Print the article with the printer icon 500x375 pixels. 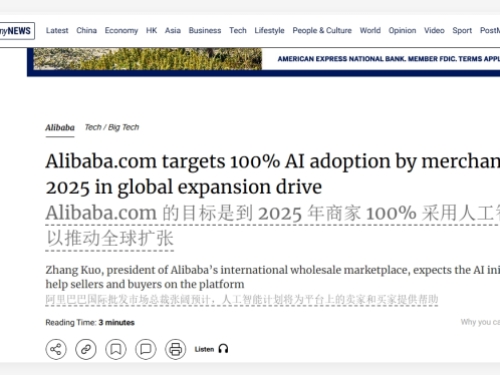pyautogui.click(x=175, y=349)
